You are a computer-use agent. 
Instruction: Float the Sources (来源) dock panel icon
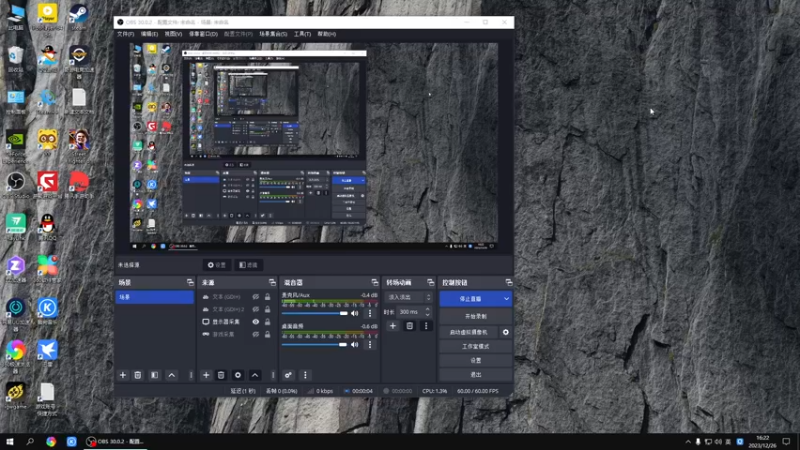click(272, 282)
